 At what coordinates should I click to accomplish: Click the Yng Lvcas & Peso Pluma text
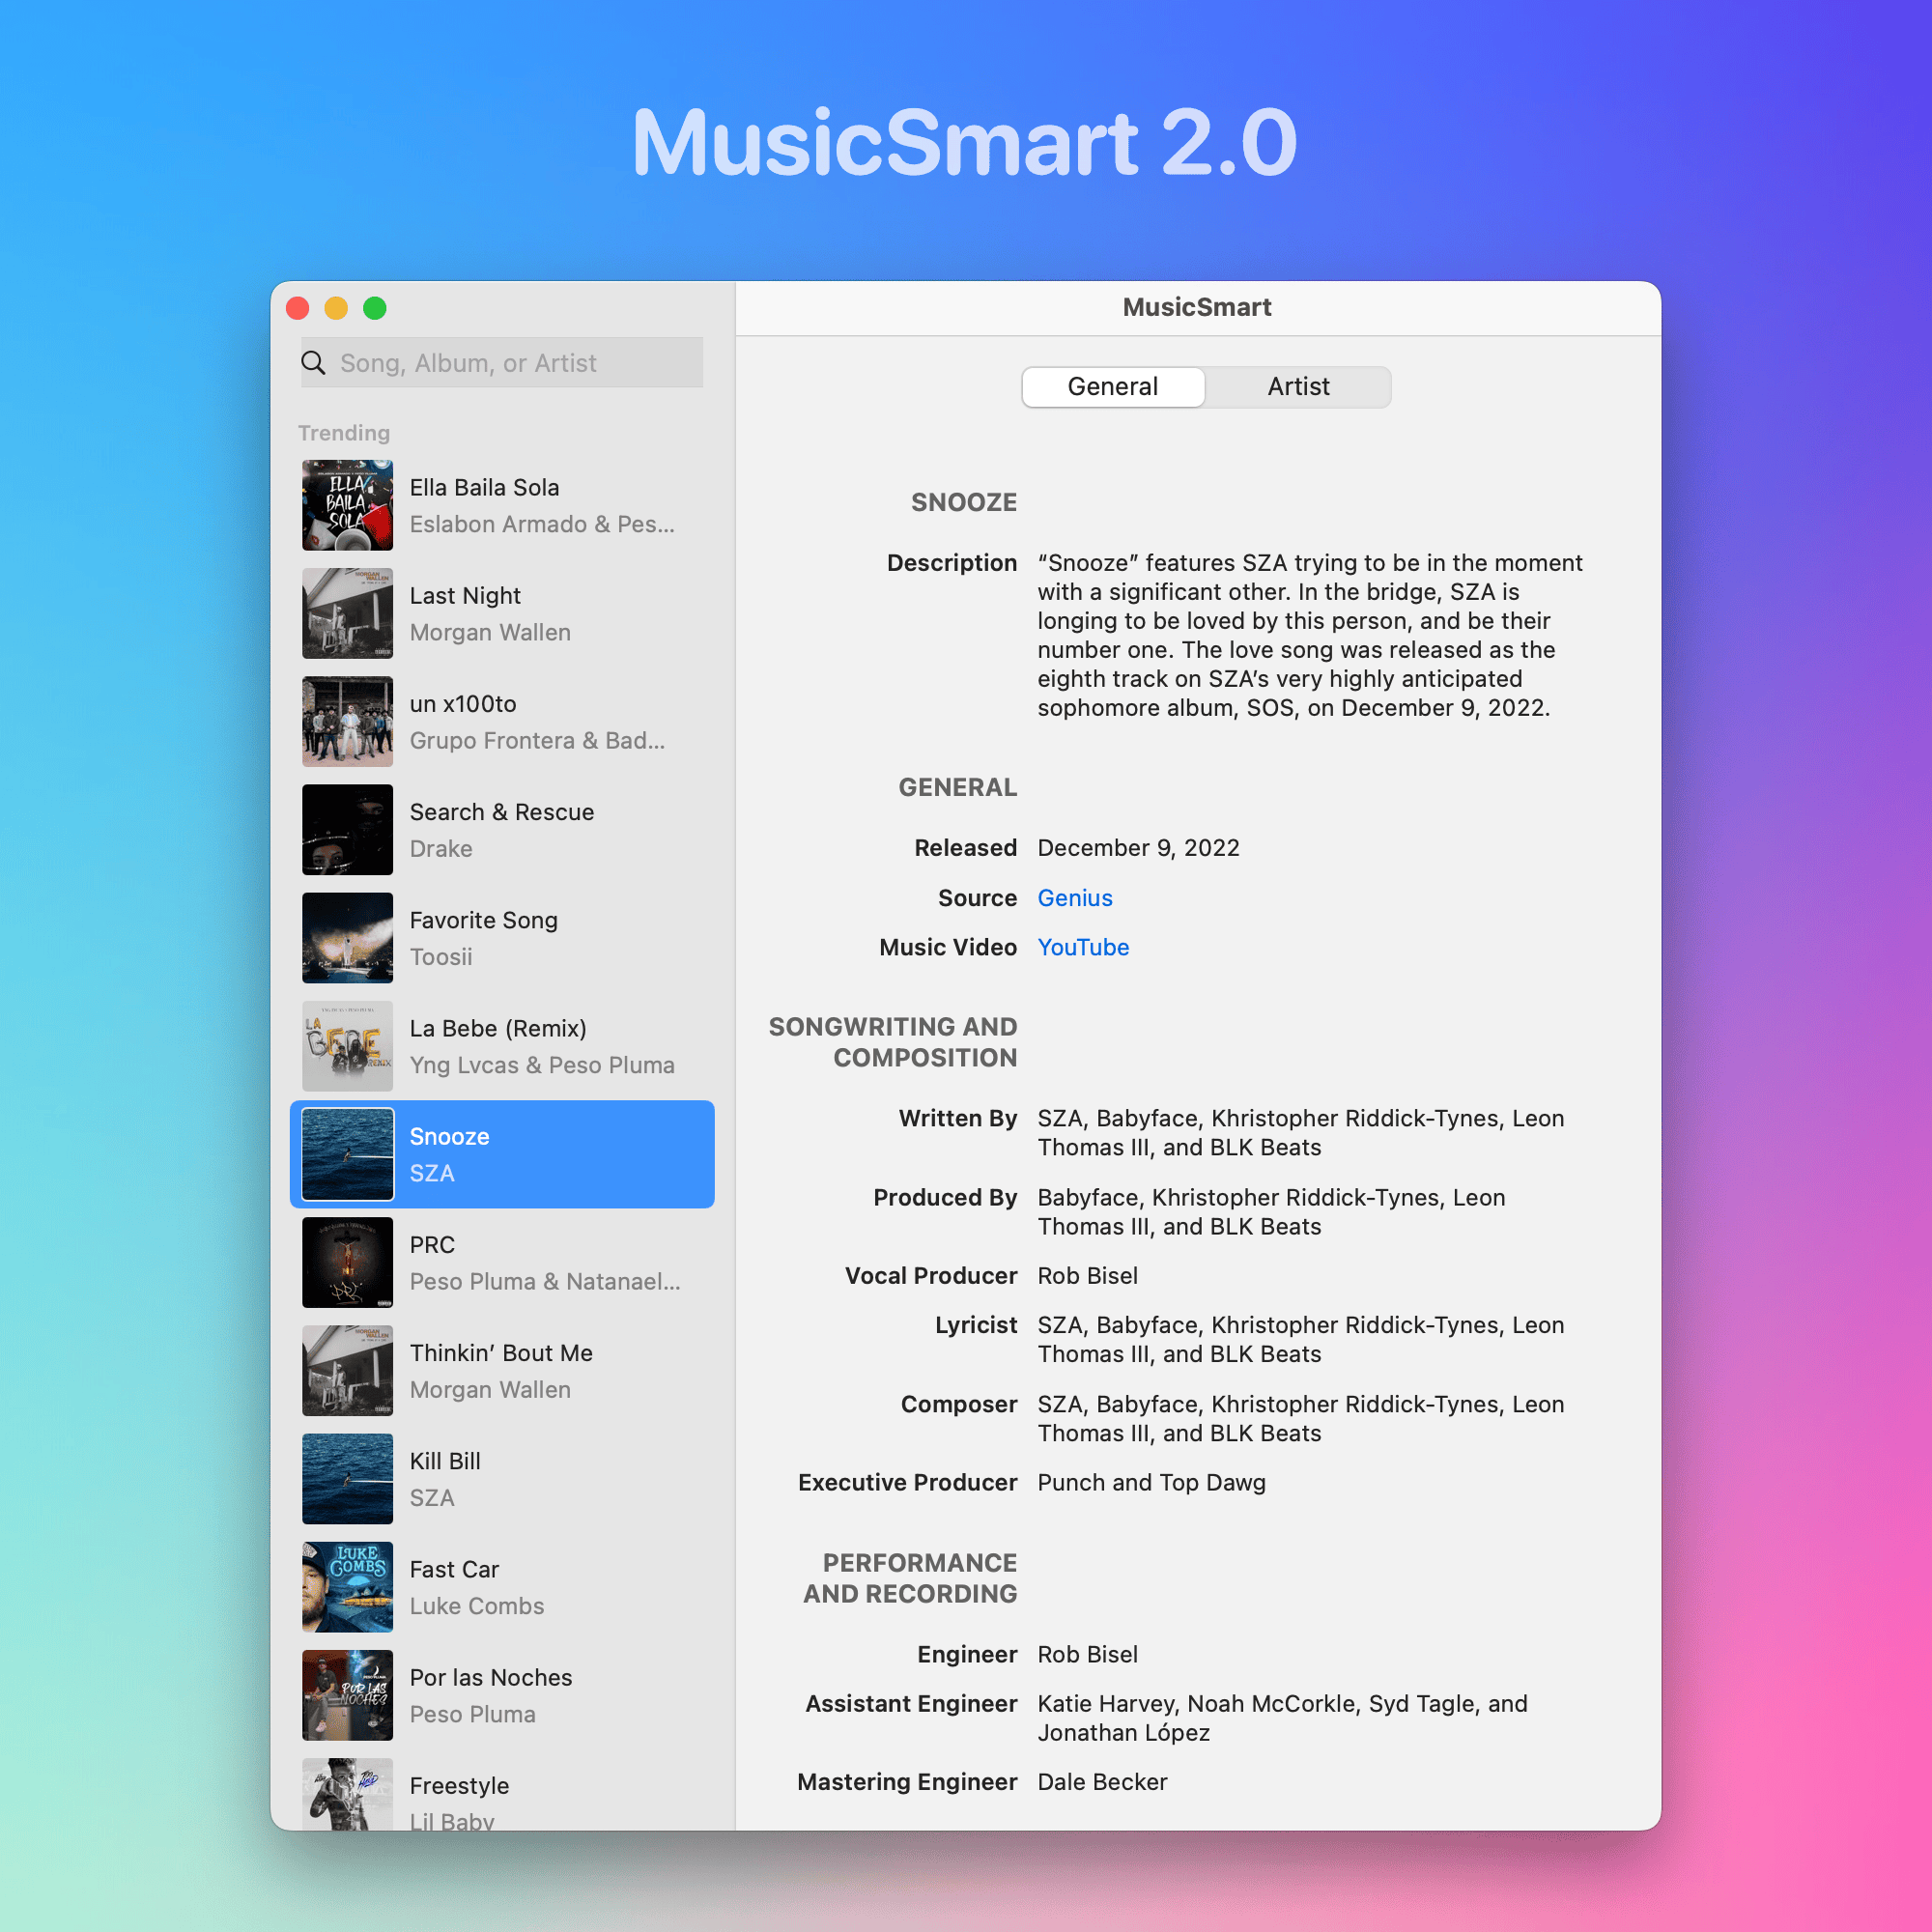(542, 1065)
